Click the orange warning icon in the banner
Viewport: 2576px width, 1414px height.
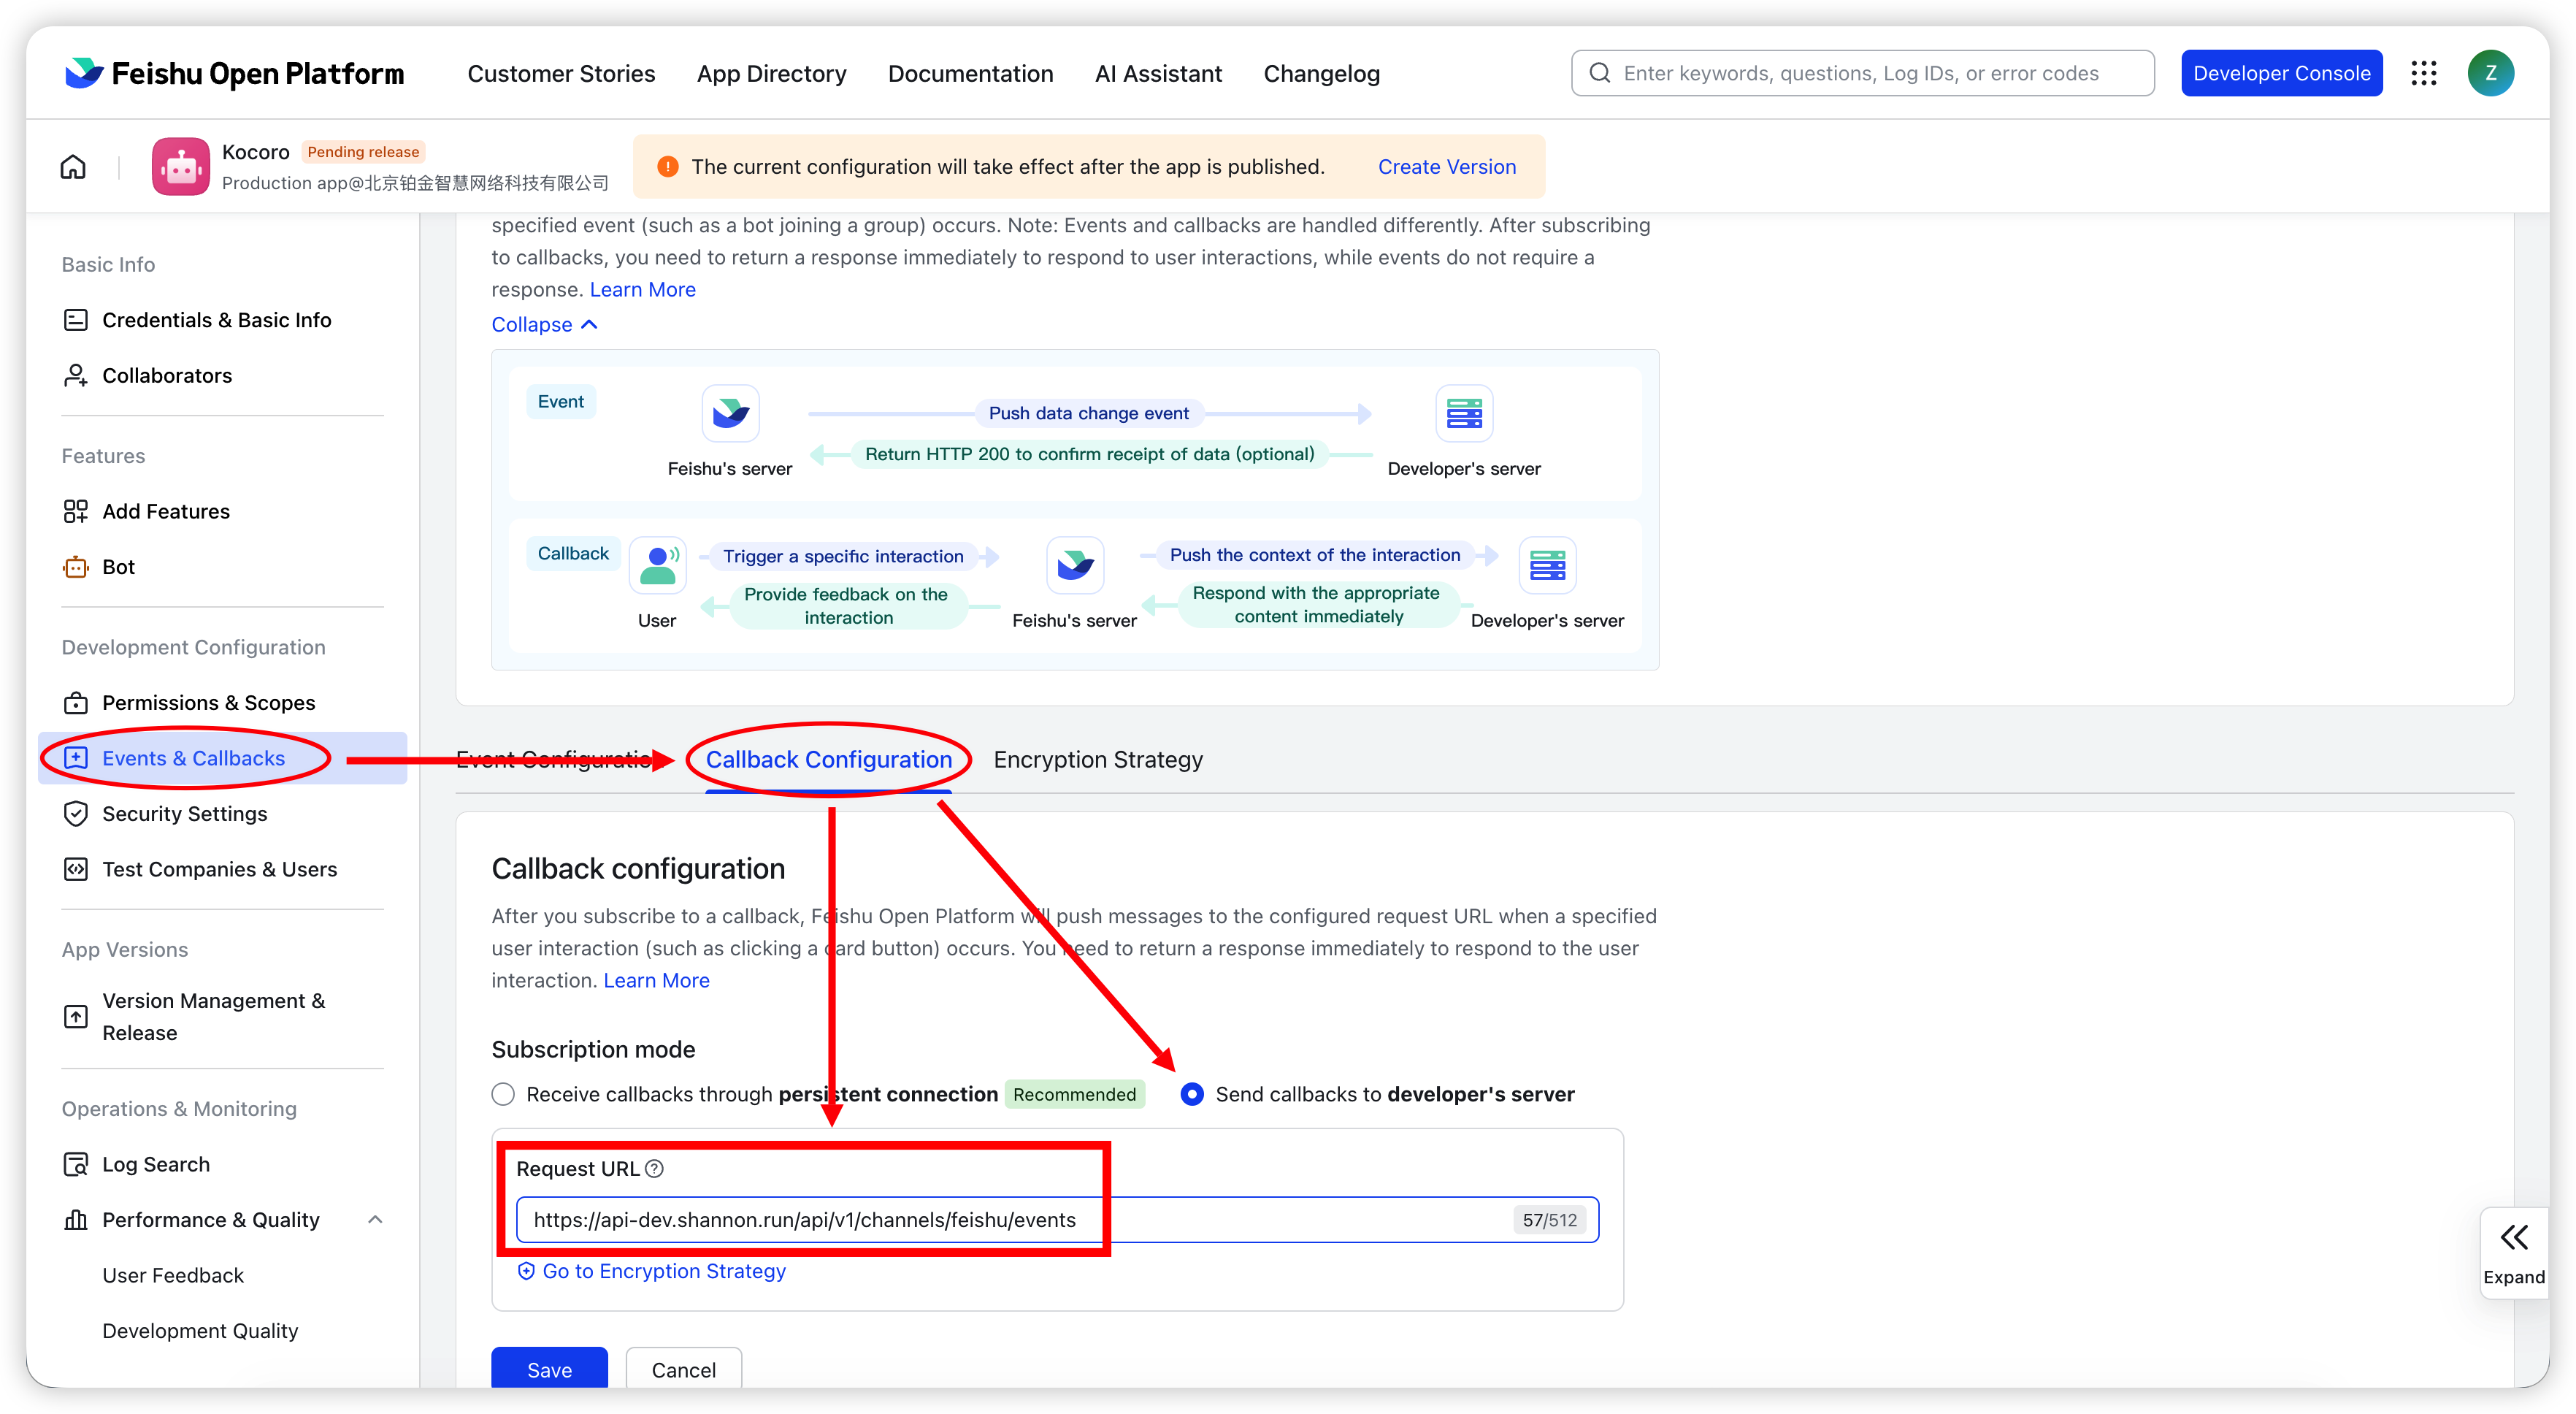tap(668, 166)
